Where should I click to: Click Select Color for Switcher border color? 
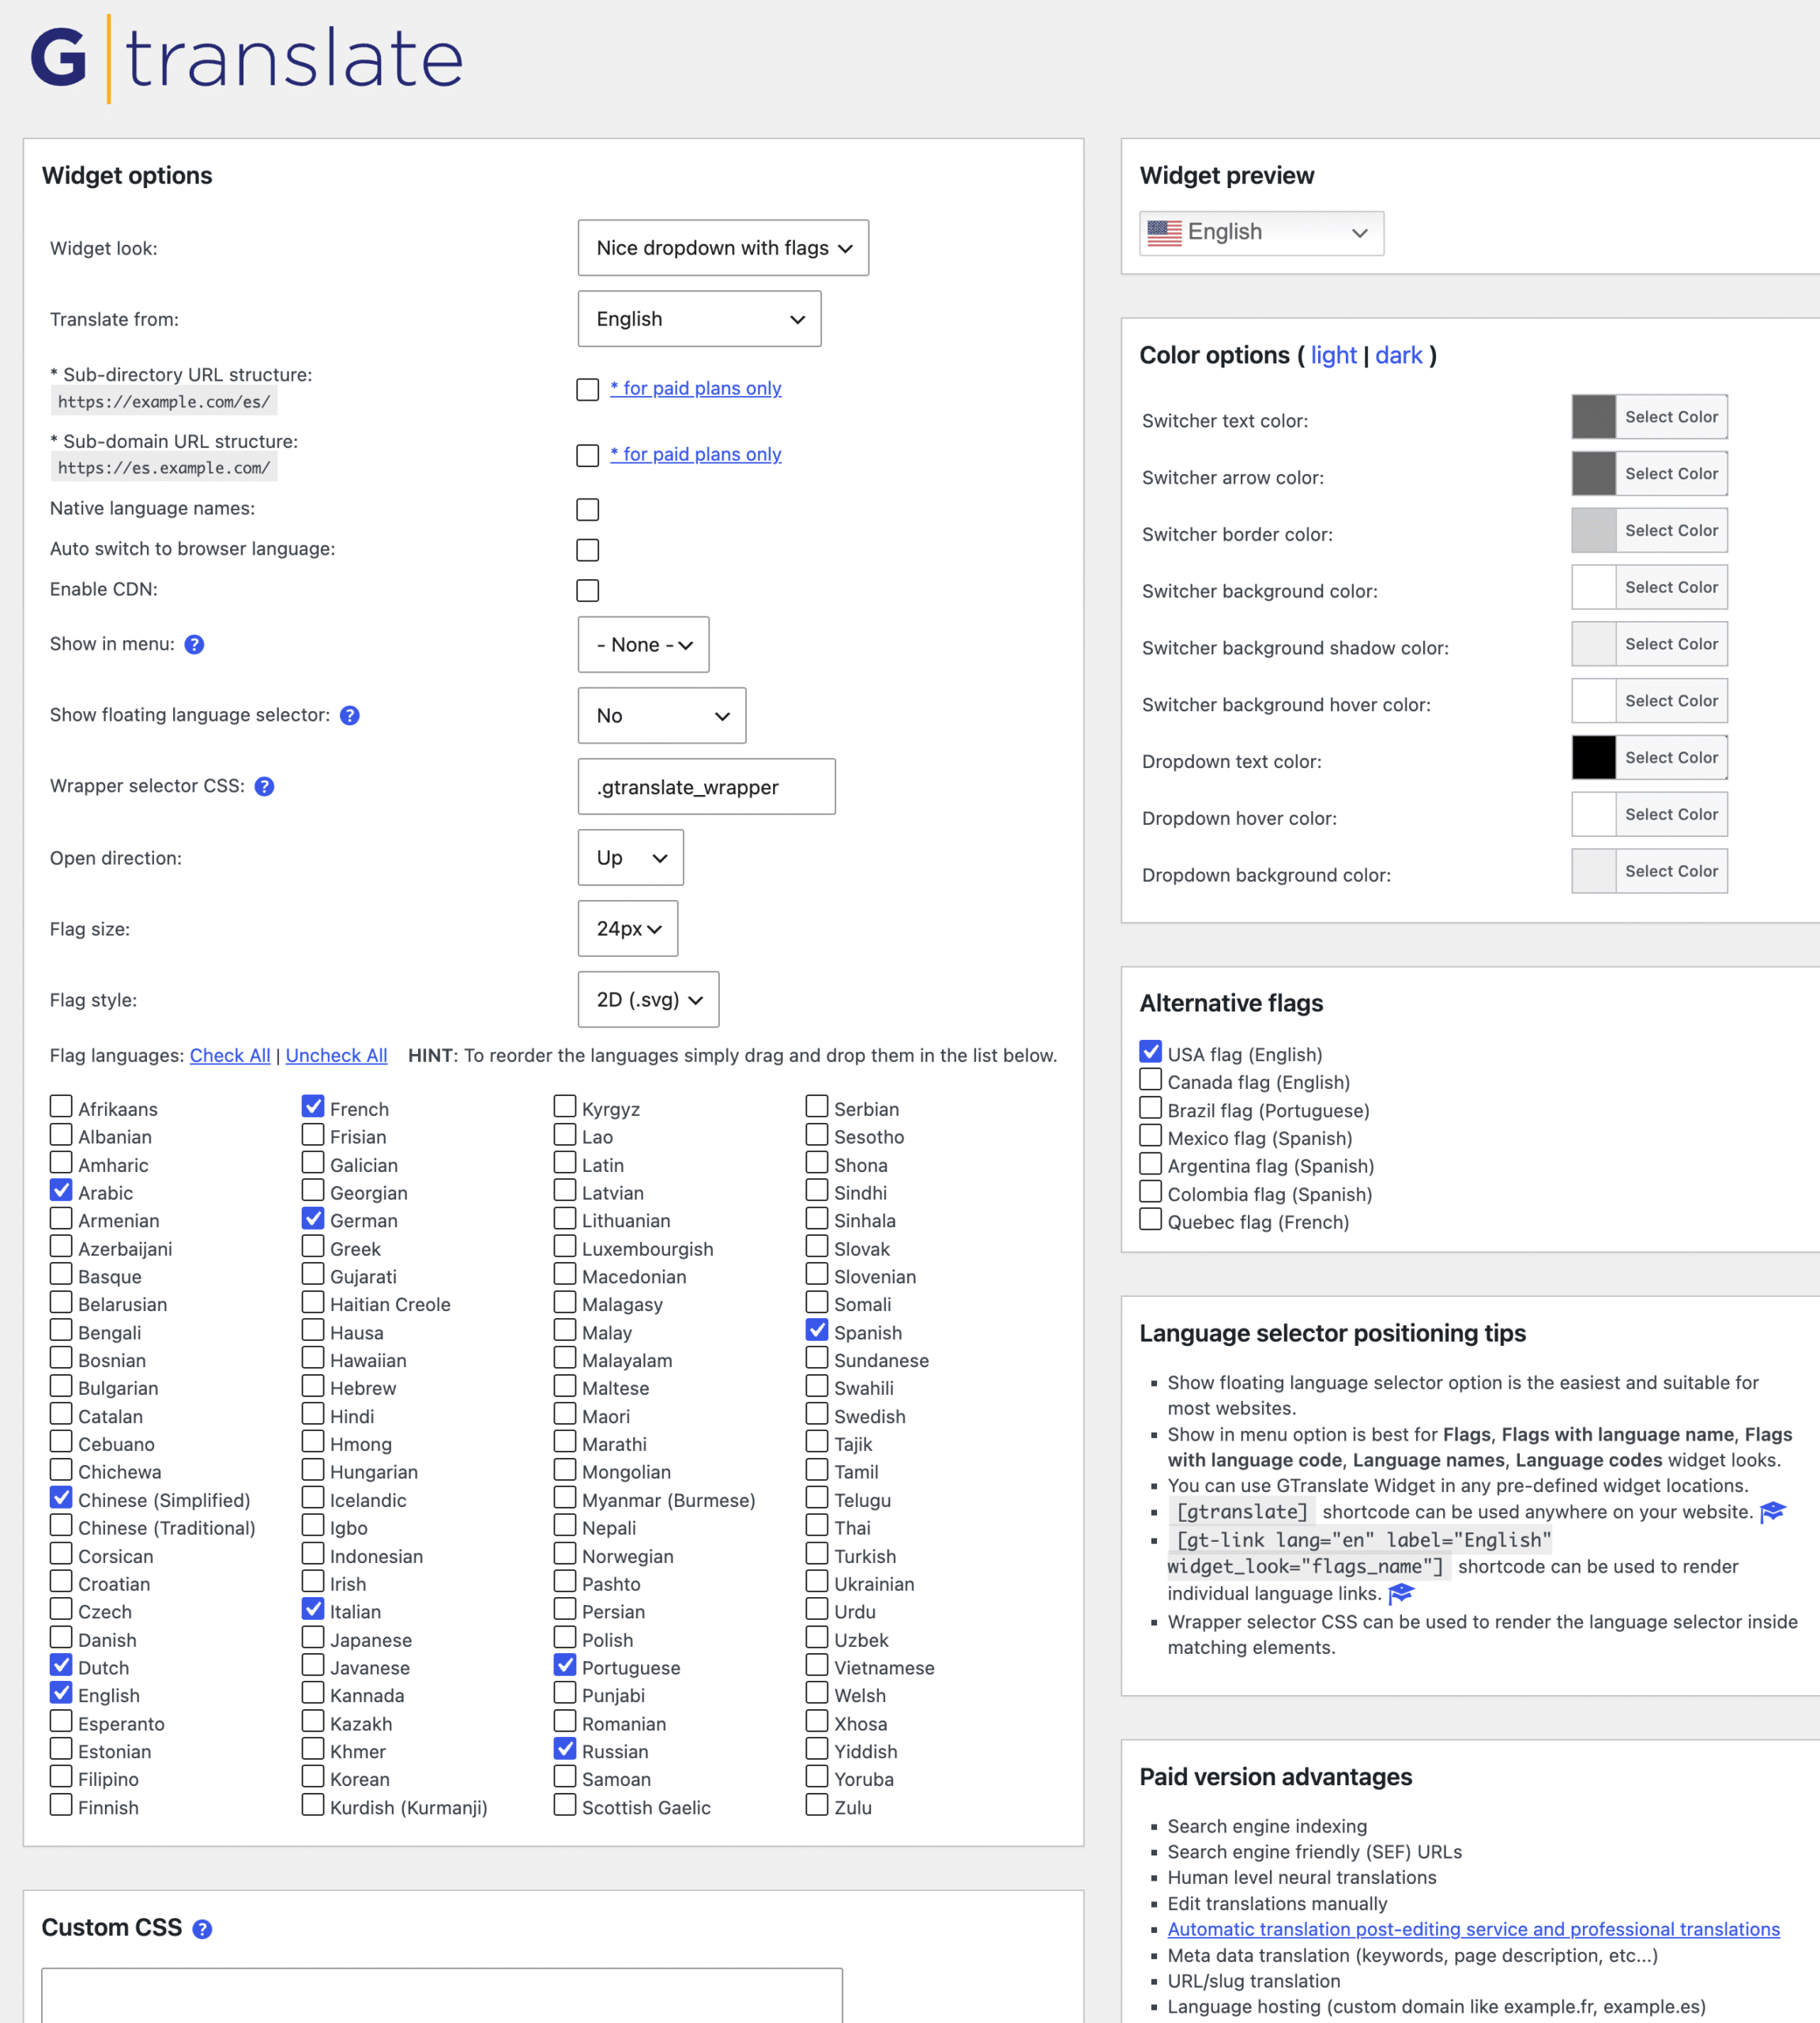[1671, 531]
